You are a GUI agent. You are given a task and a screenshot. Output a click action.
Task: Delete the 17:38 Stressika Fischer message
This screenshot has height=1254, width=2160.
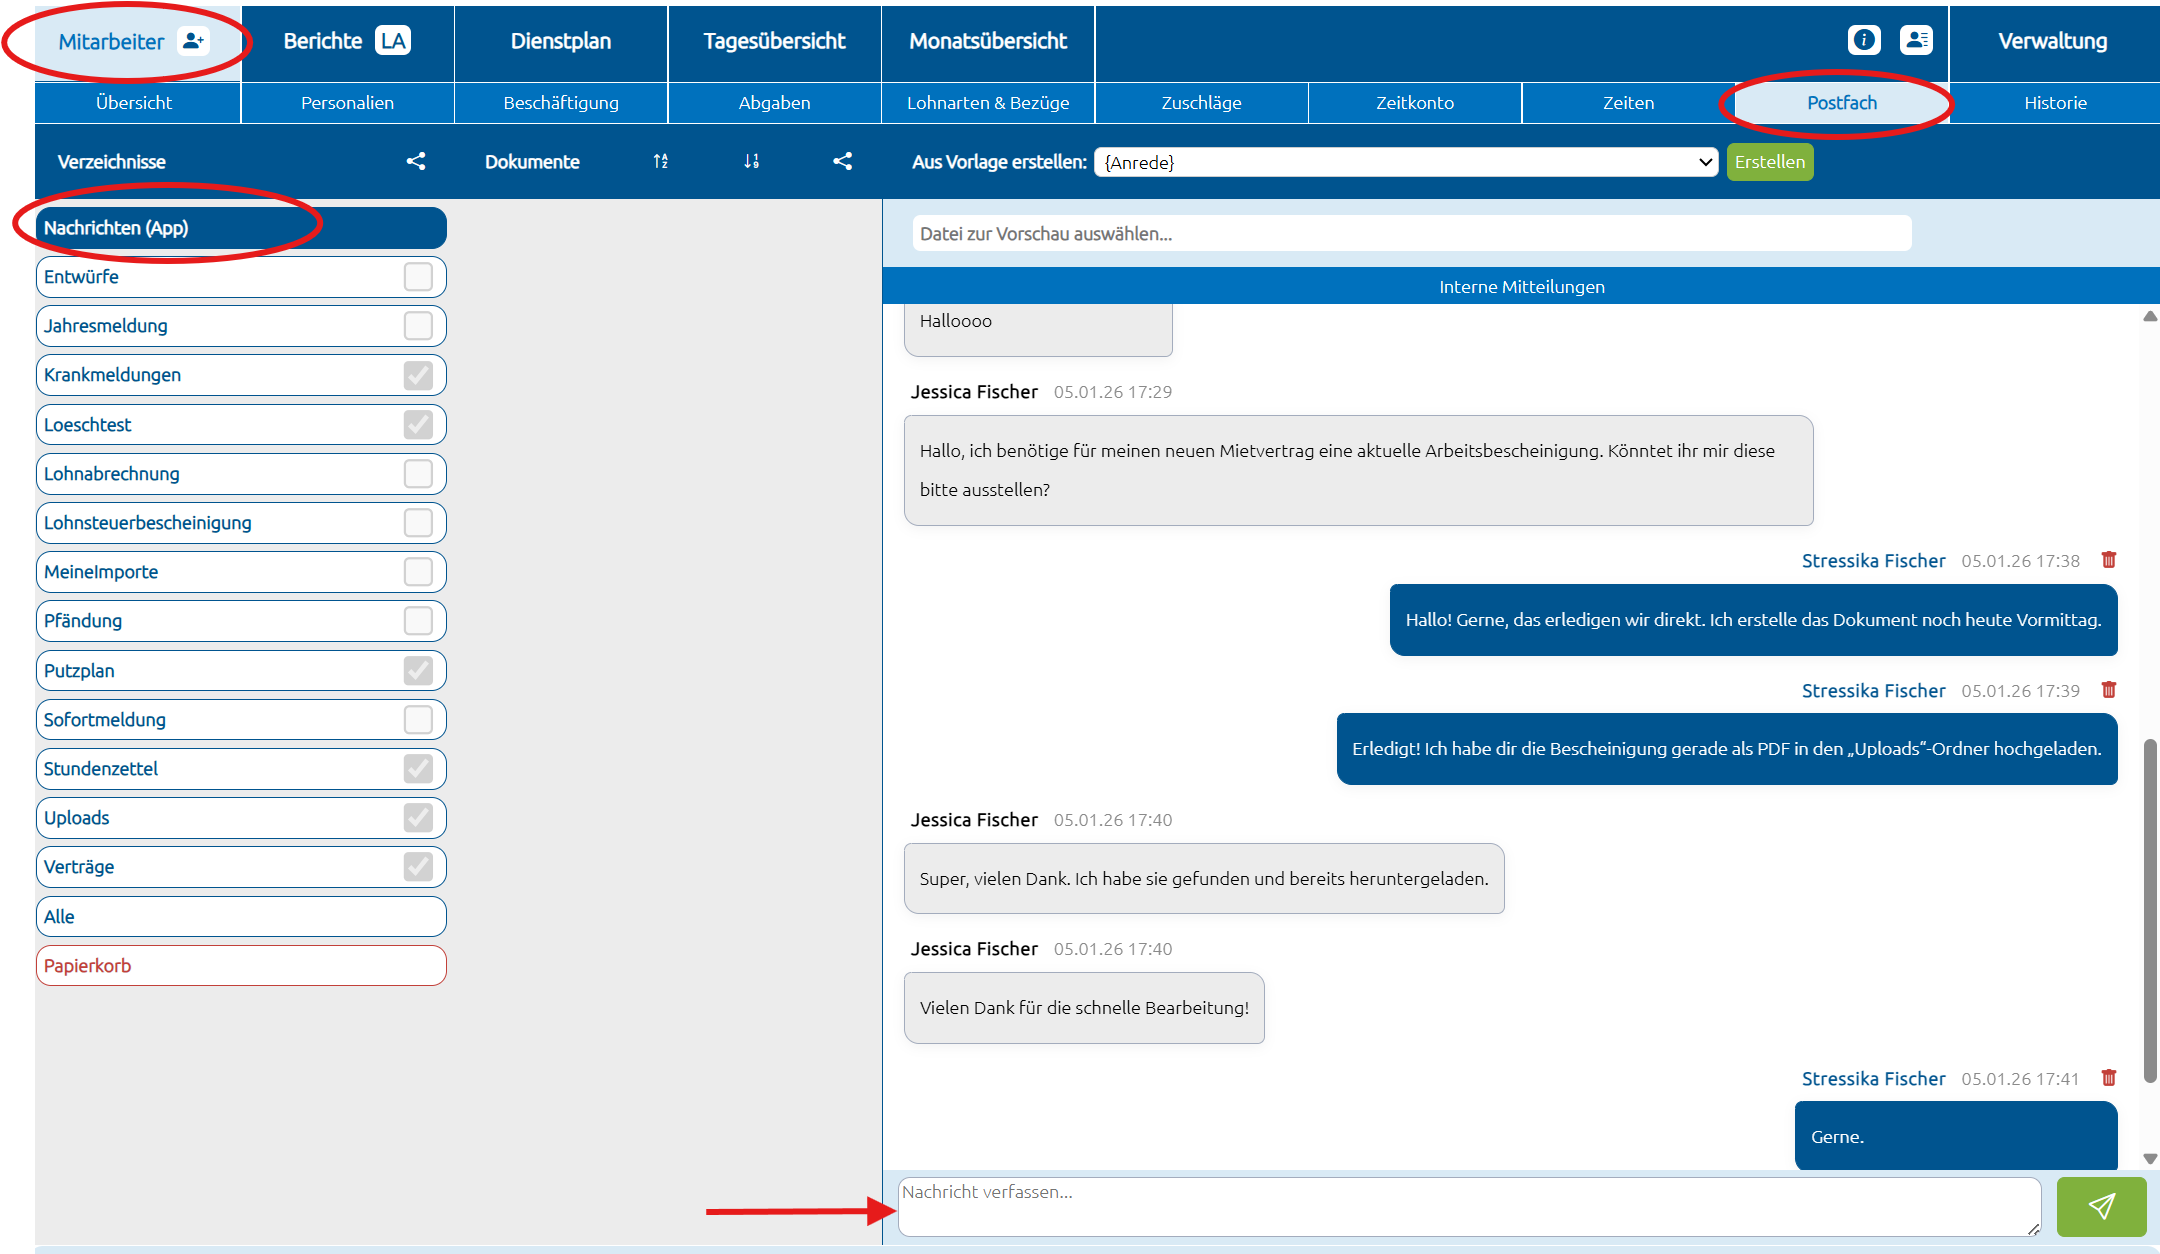tap(2109, 560)
